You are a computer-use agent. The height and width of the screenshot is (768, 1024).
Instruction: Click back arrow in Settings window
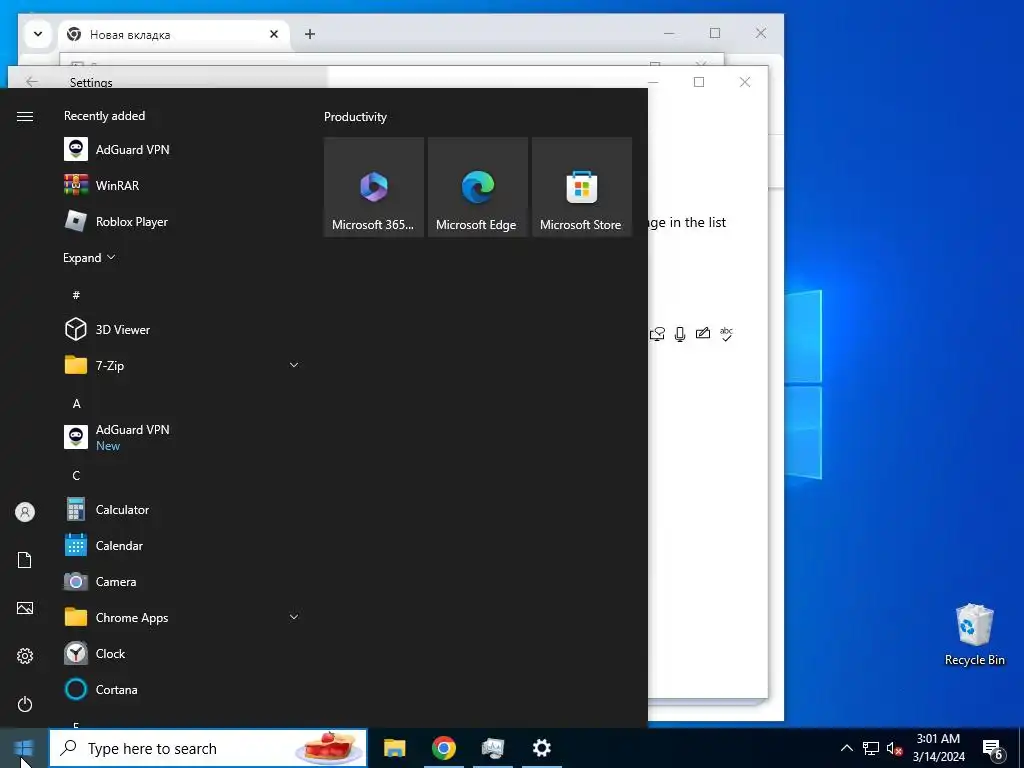(31, 82)
